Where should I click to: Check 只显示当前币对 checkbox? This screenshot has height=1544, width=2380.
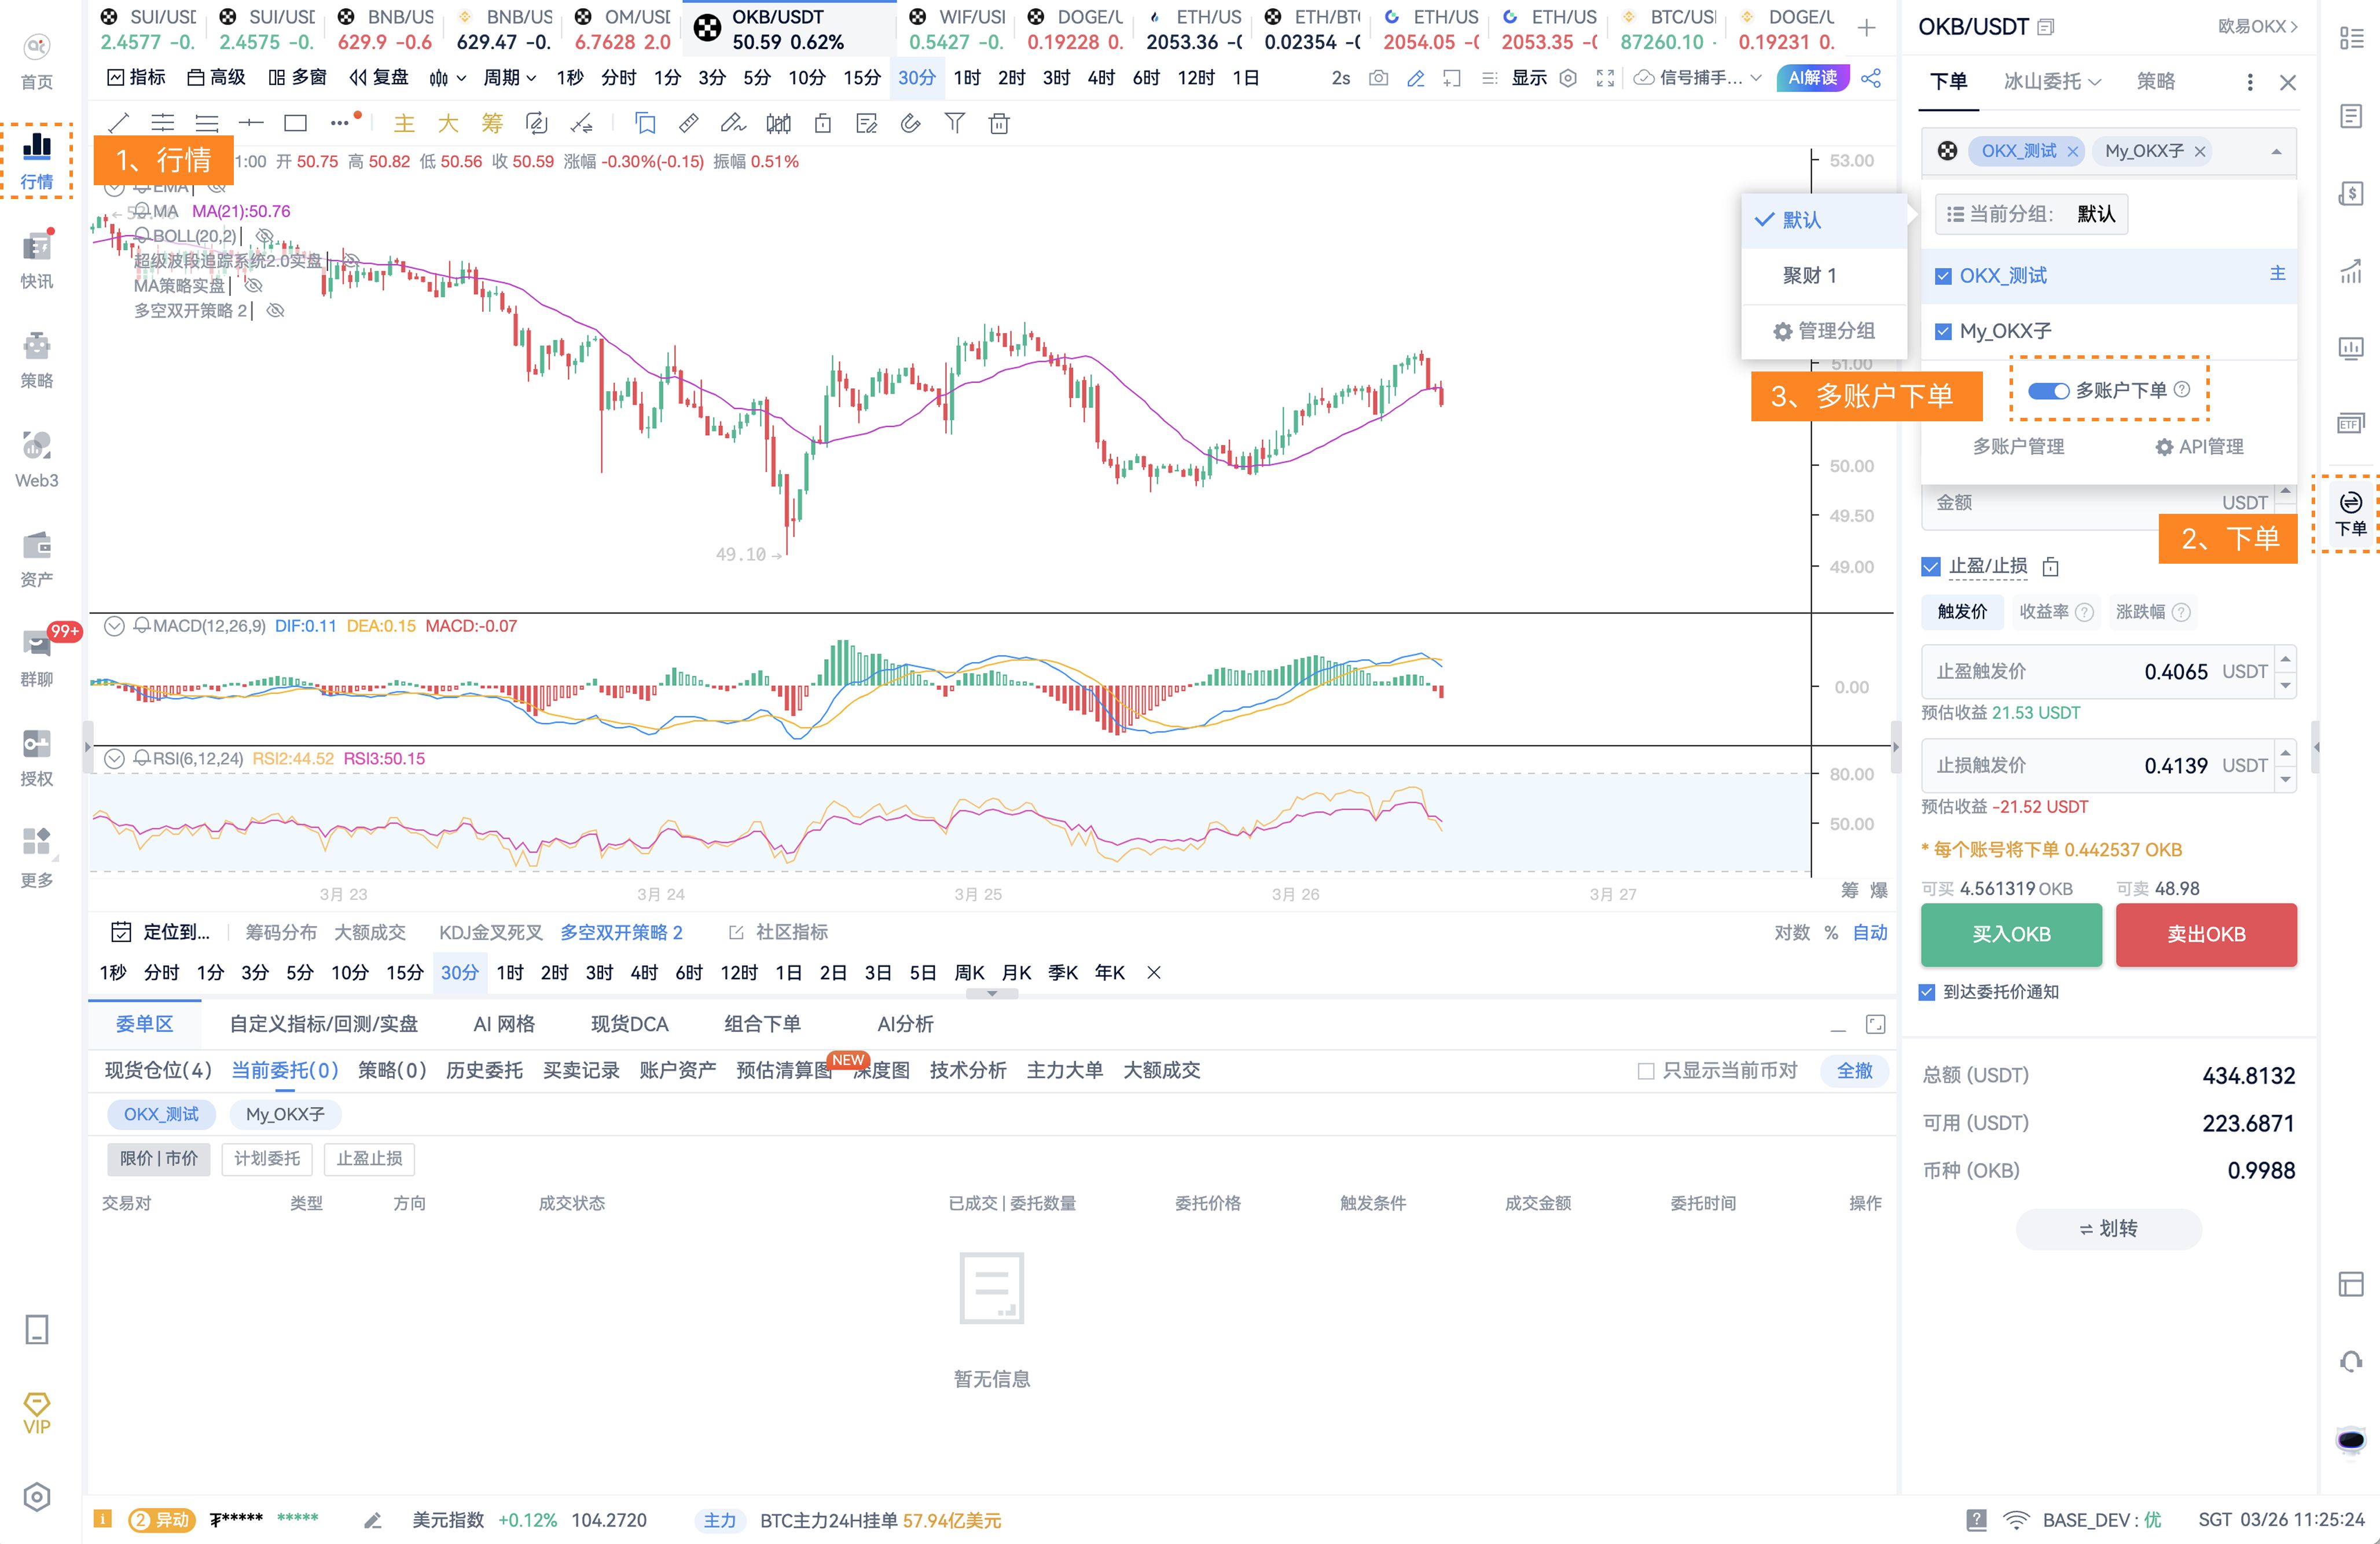point(1645,1071)
